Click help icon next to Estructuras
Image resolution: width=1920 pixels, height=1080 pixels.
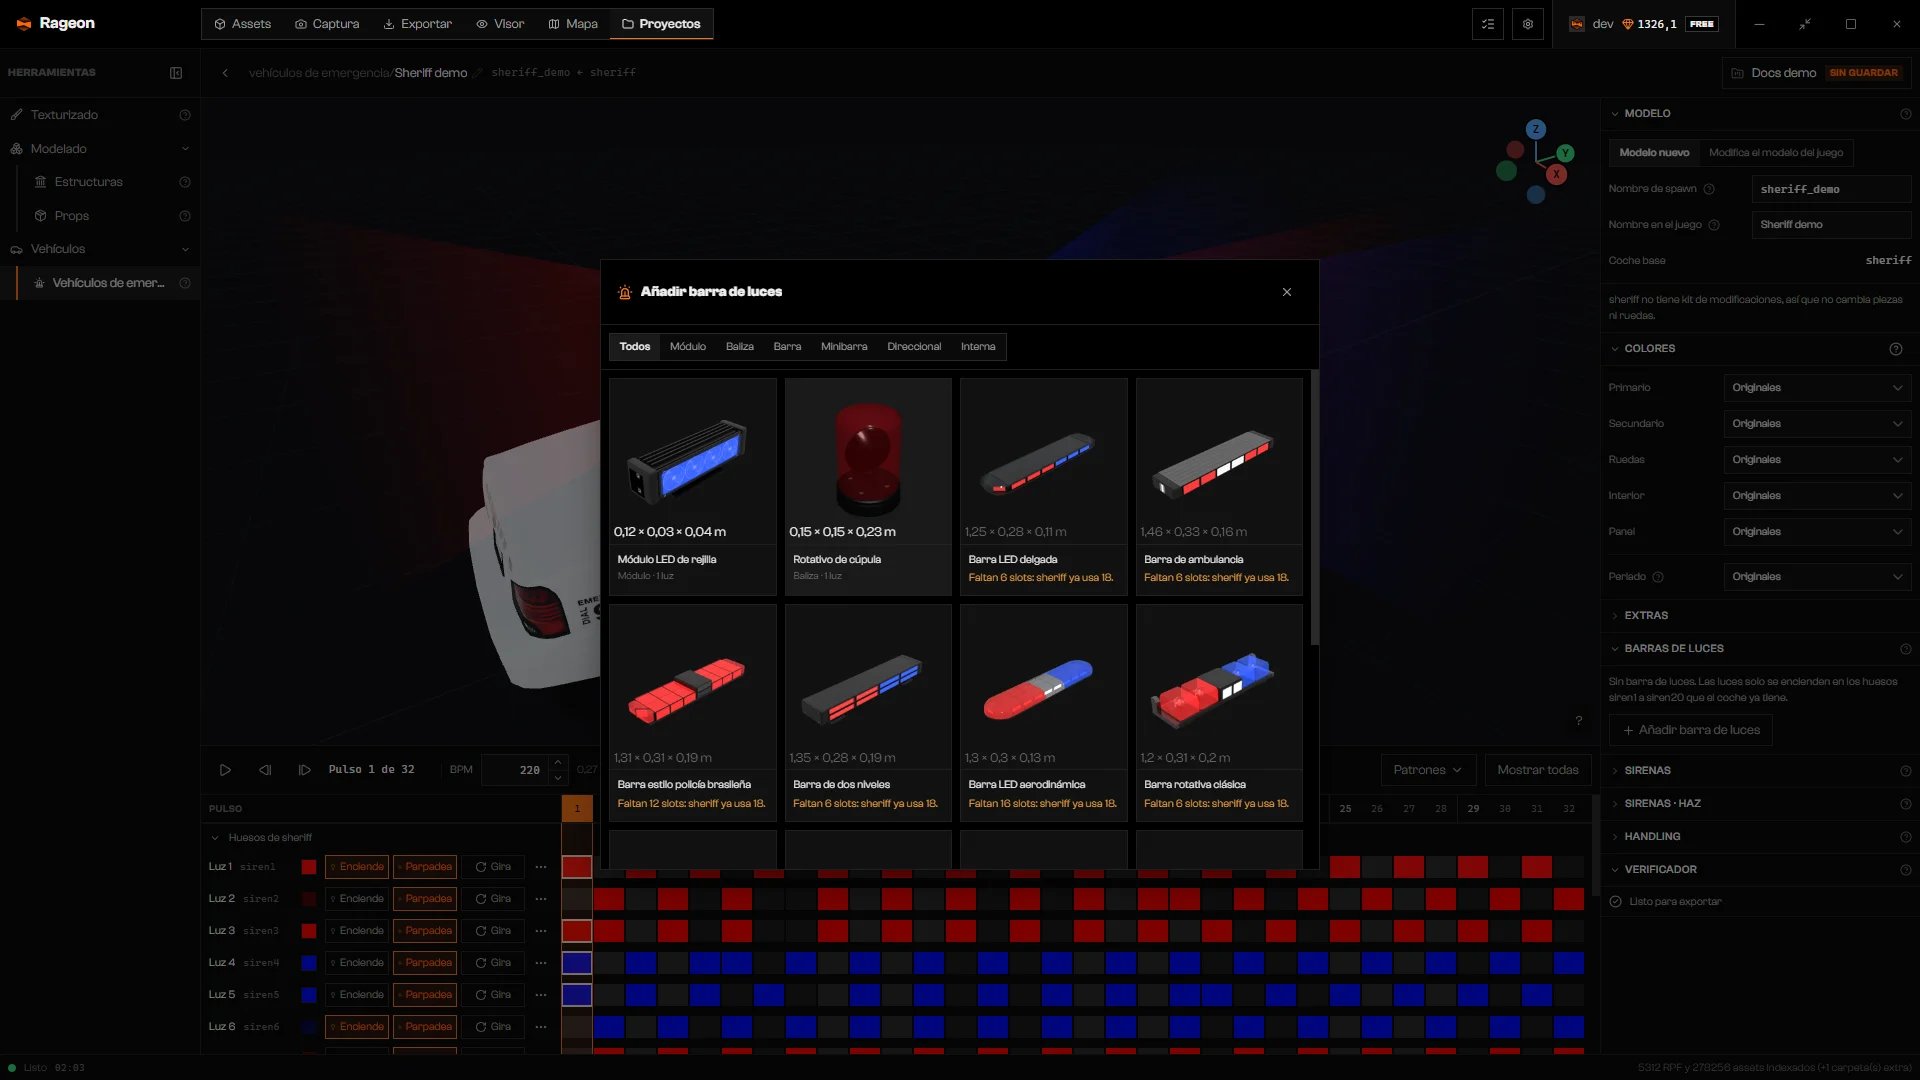(x=185, y=182)
